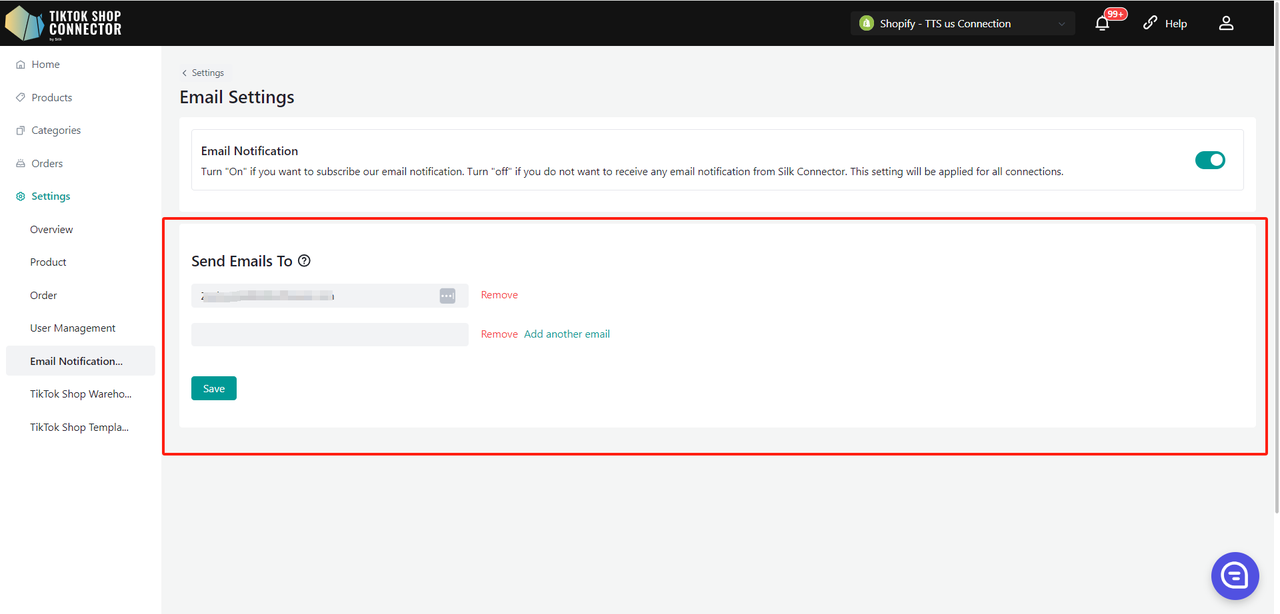Open Orders in the sidebar
Image resolution: width=1280 pixels, height=614 pixels.
pyautogui.click(x=46, y=164)
